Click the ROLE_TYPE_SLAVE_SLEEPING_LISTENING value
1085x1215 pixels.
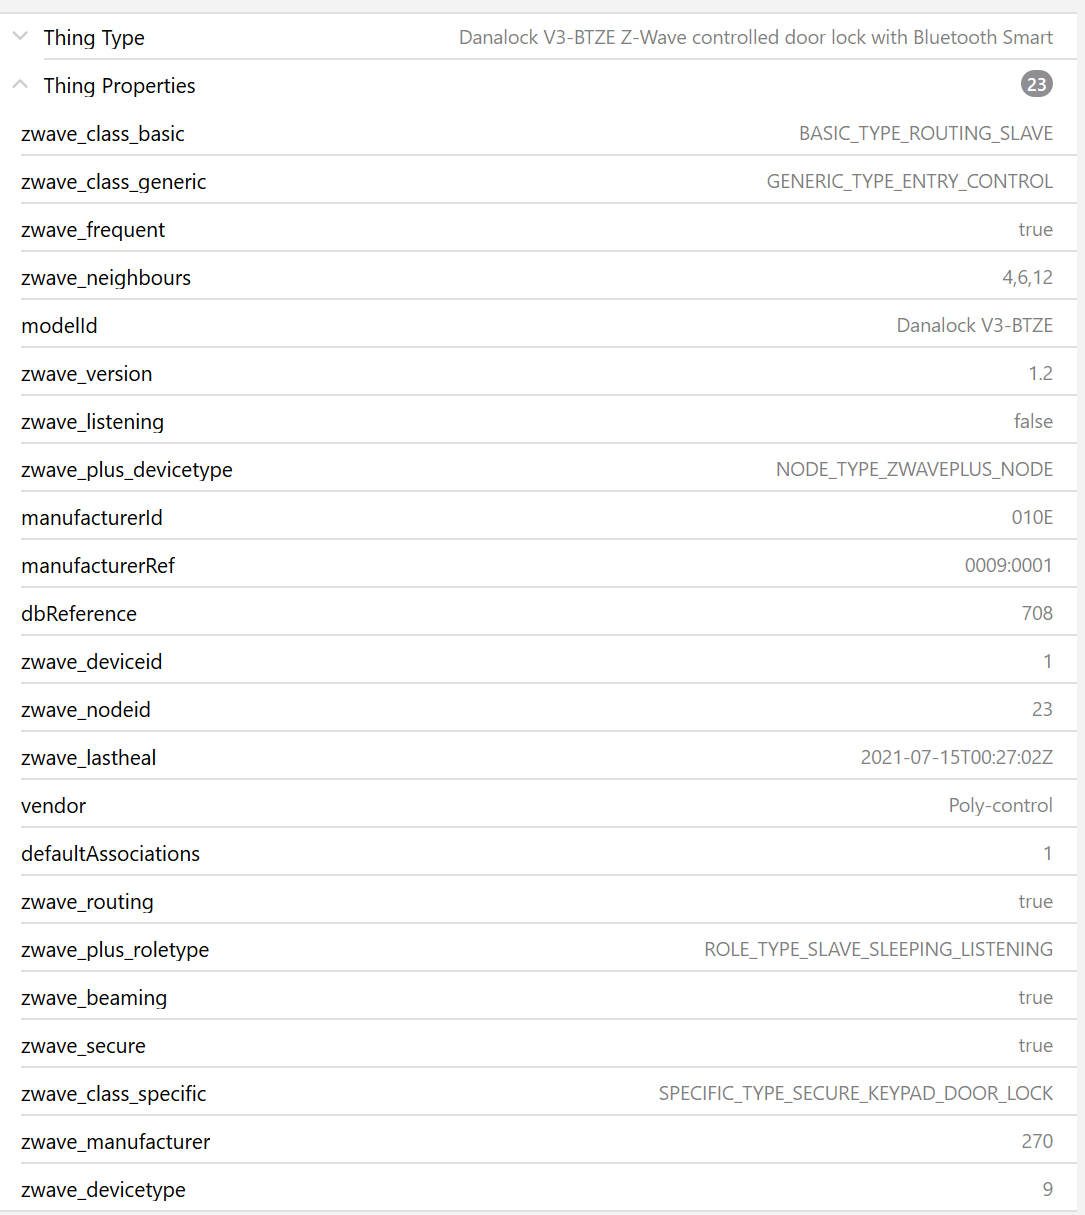pyautogui.click(x=878, y=950)
